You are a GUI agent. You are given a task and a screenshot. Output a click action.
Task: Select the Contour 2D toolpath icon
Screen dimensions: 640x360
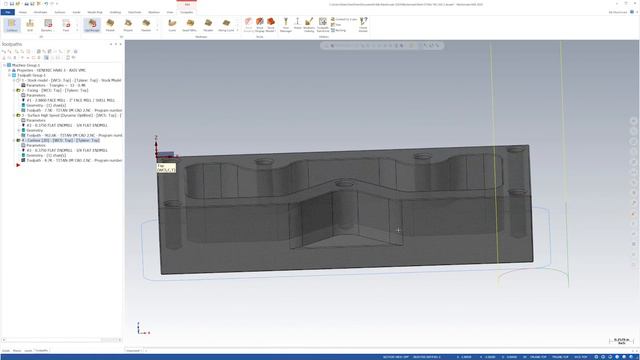point(12,25)
